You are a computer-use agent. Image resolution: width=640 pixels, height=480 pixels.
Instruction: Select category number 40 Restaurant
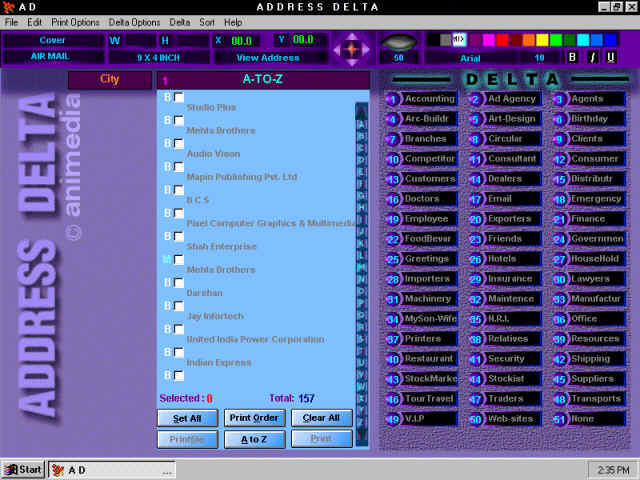click(x=422, y=359)
